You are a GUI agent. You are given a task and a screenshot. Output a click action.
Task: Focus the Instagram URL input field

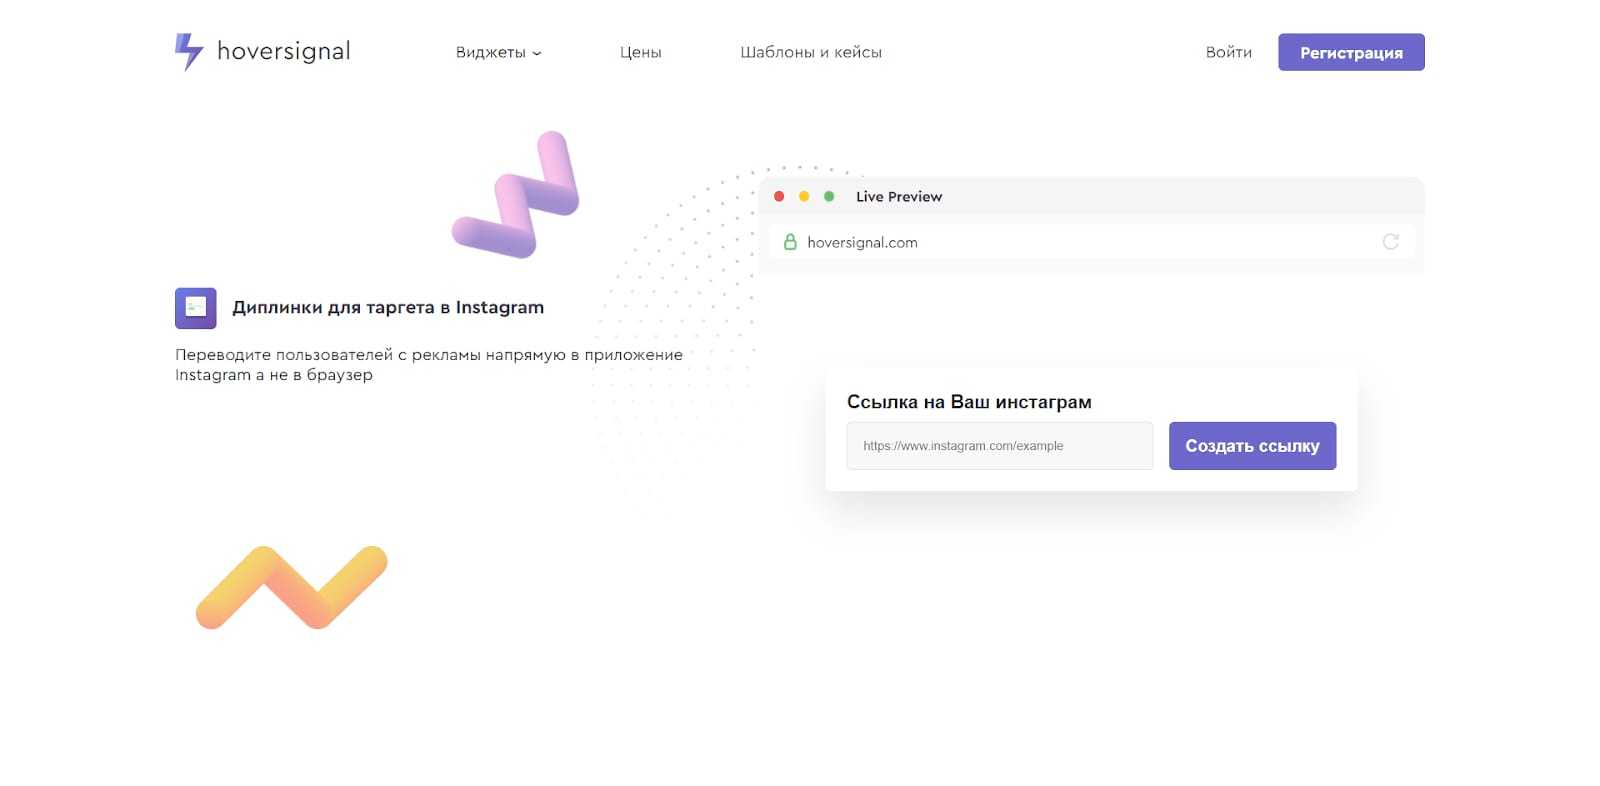click(x=999, y=446)
